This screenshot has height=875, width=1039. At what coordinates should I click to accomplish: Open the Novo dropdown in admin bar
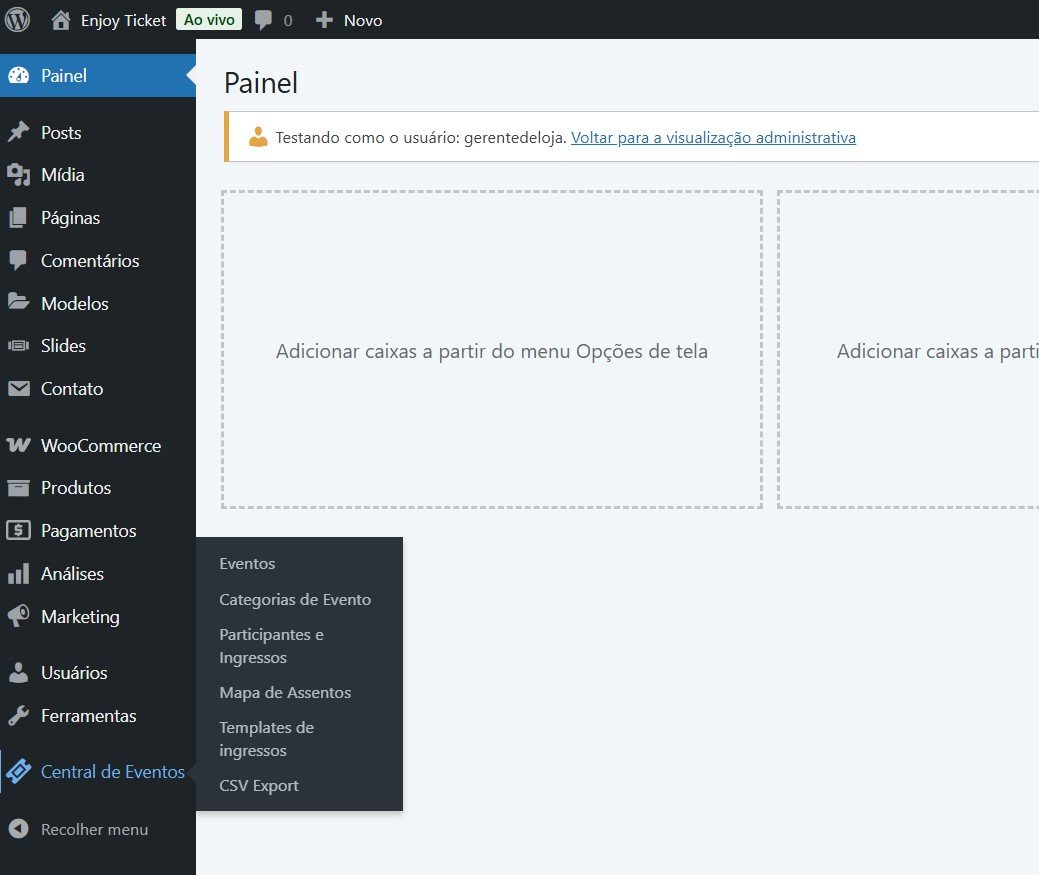coord(349,20)
